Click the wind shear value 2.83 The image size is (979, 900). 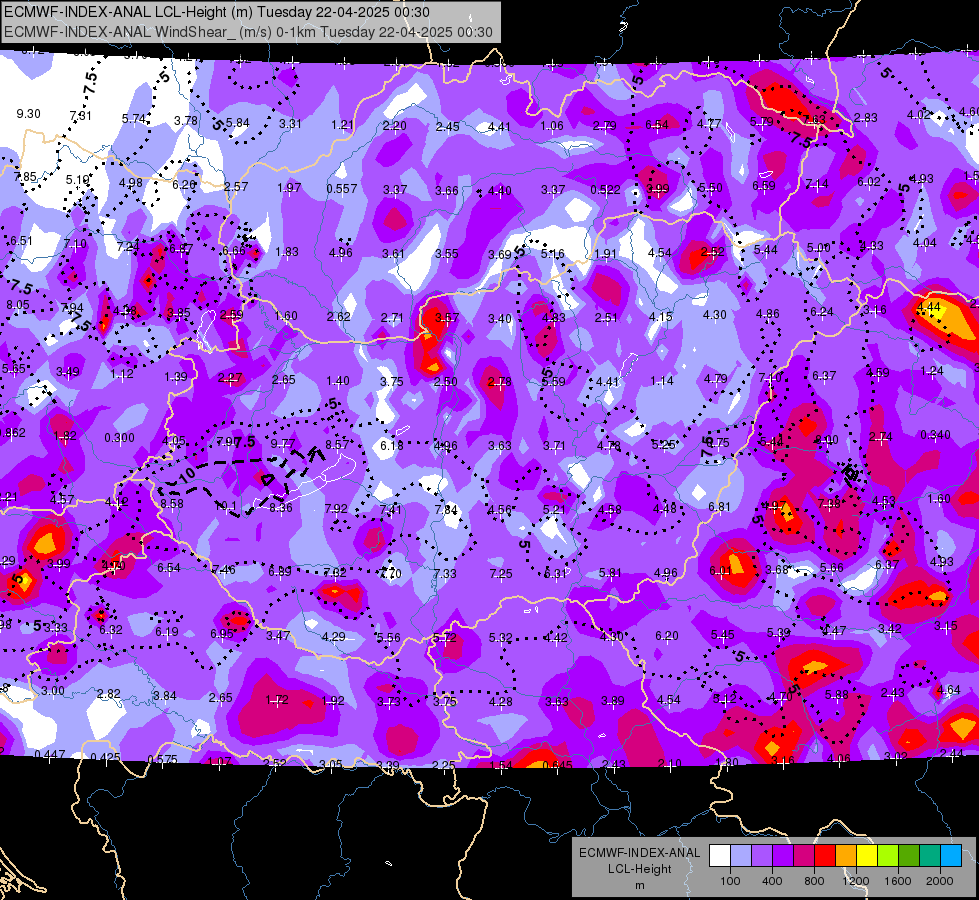tap(865, 117)
